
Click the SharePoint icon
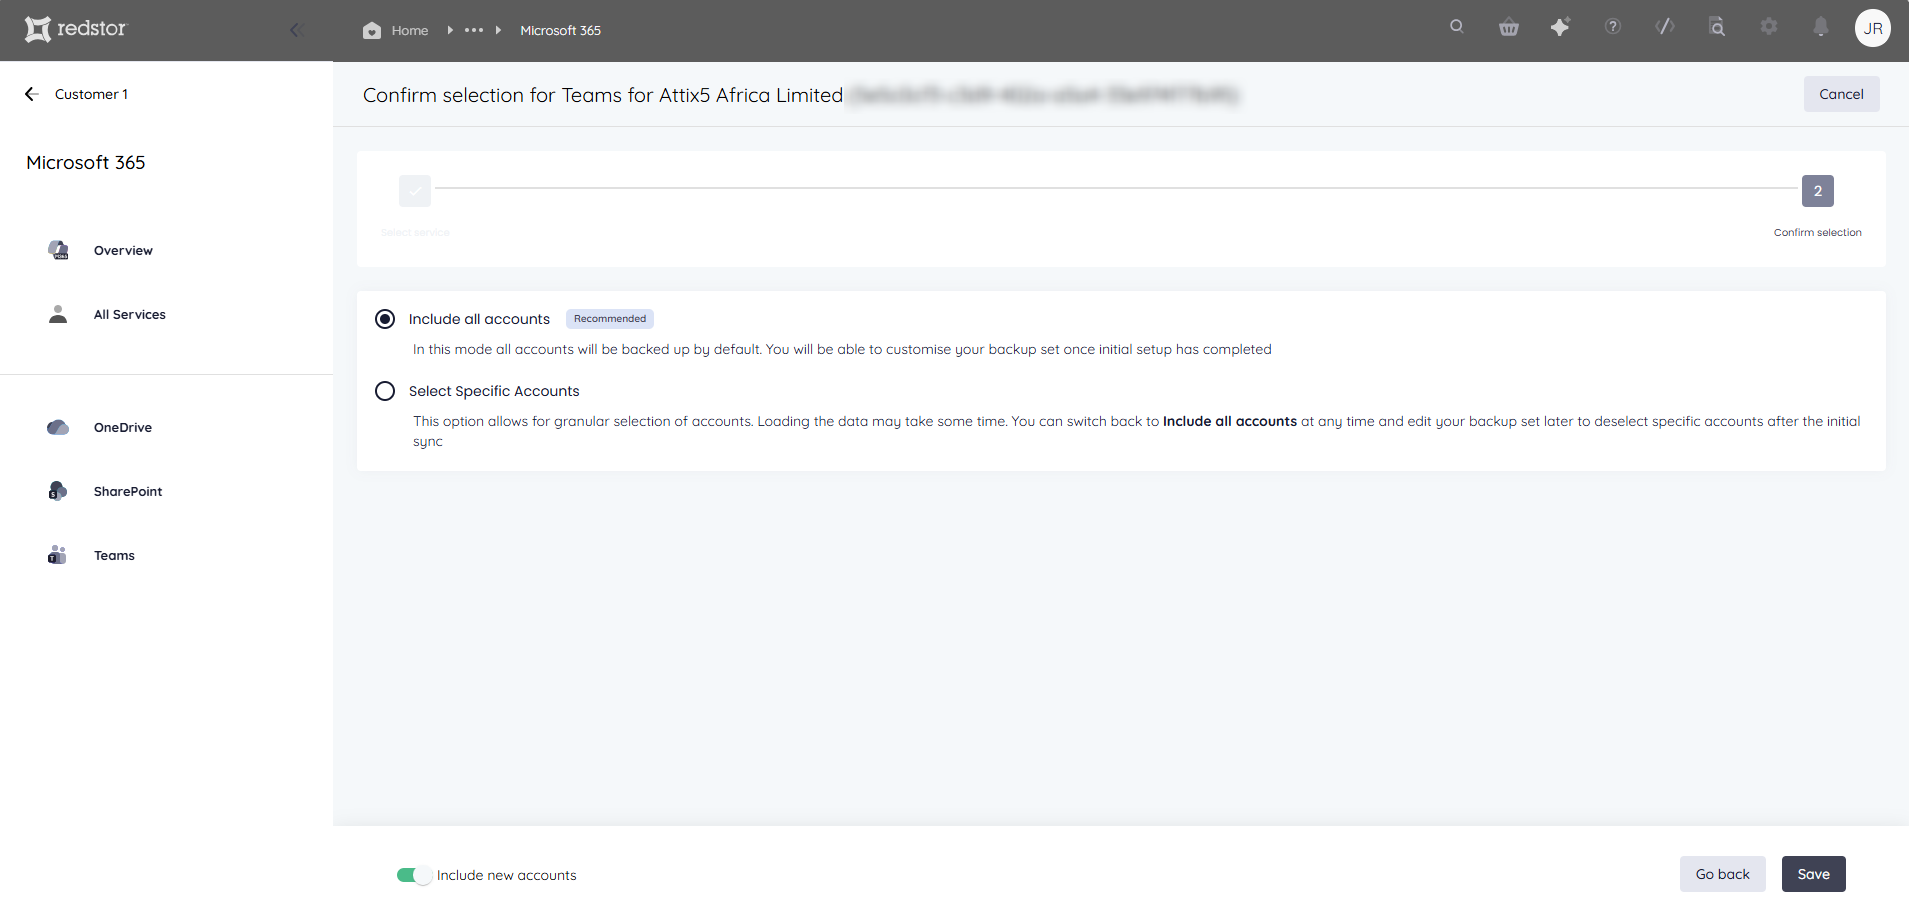pos(58,491)
